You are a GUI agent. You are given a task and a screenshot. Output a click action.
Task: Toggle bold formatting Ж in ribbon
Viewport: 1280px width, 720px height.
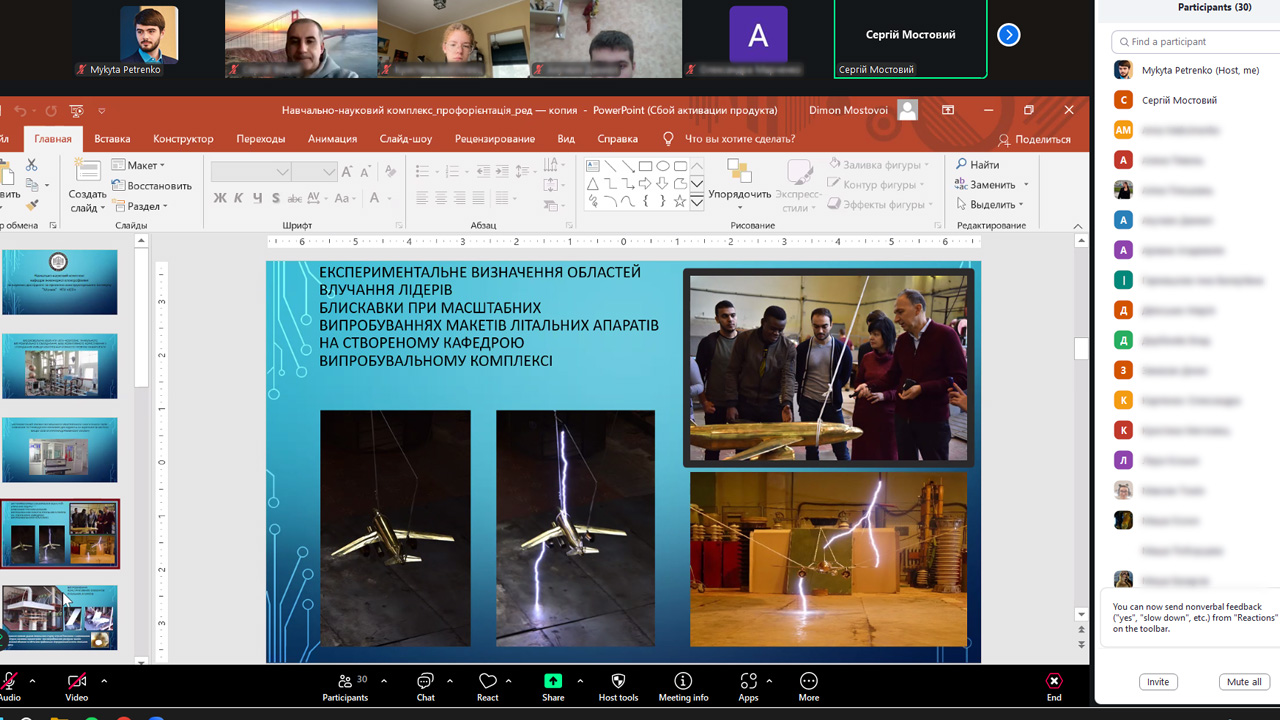(x=220, y=198)
